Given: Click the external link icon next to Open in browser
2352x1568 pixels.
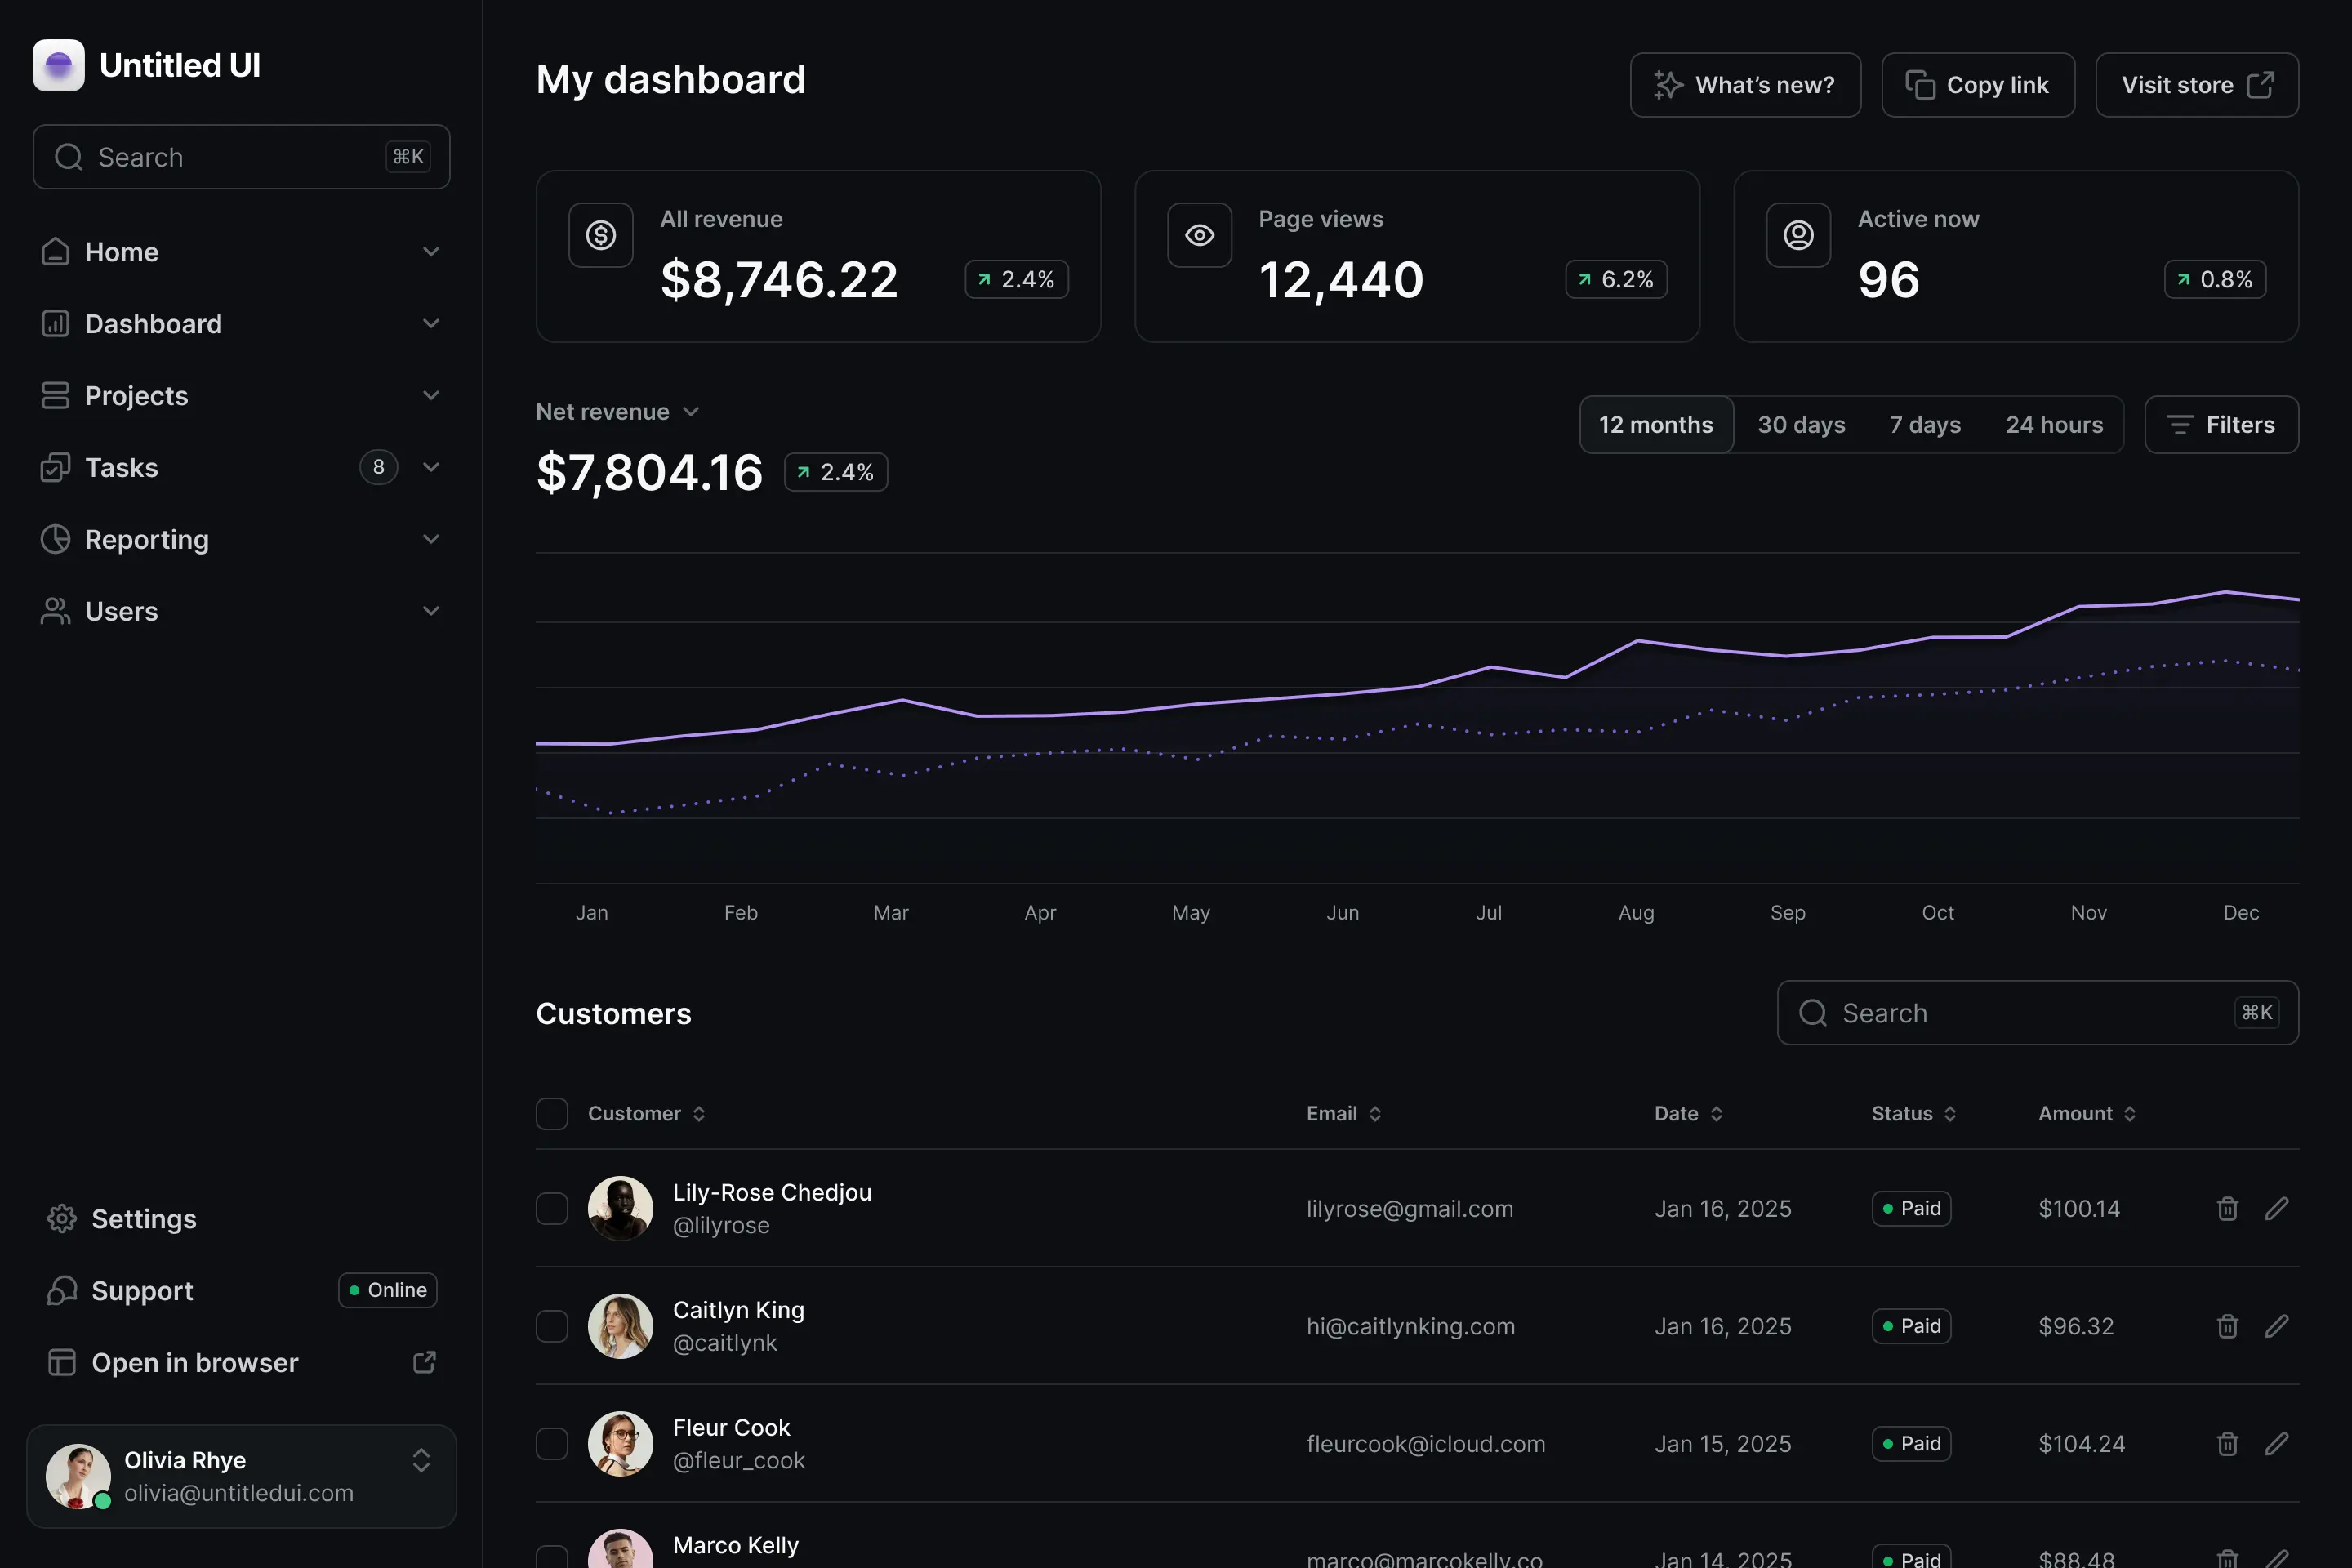Looking at the screenshot, I should pyautogui.click(x=424, y=1362).
